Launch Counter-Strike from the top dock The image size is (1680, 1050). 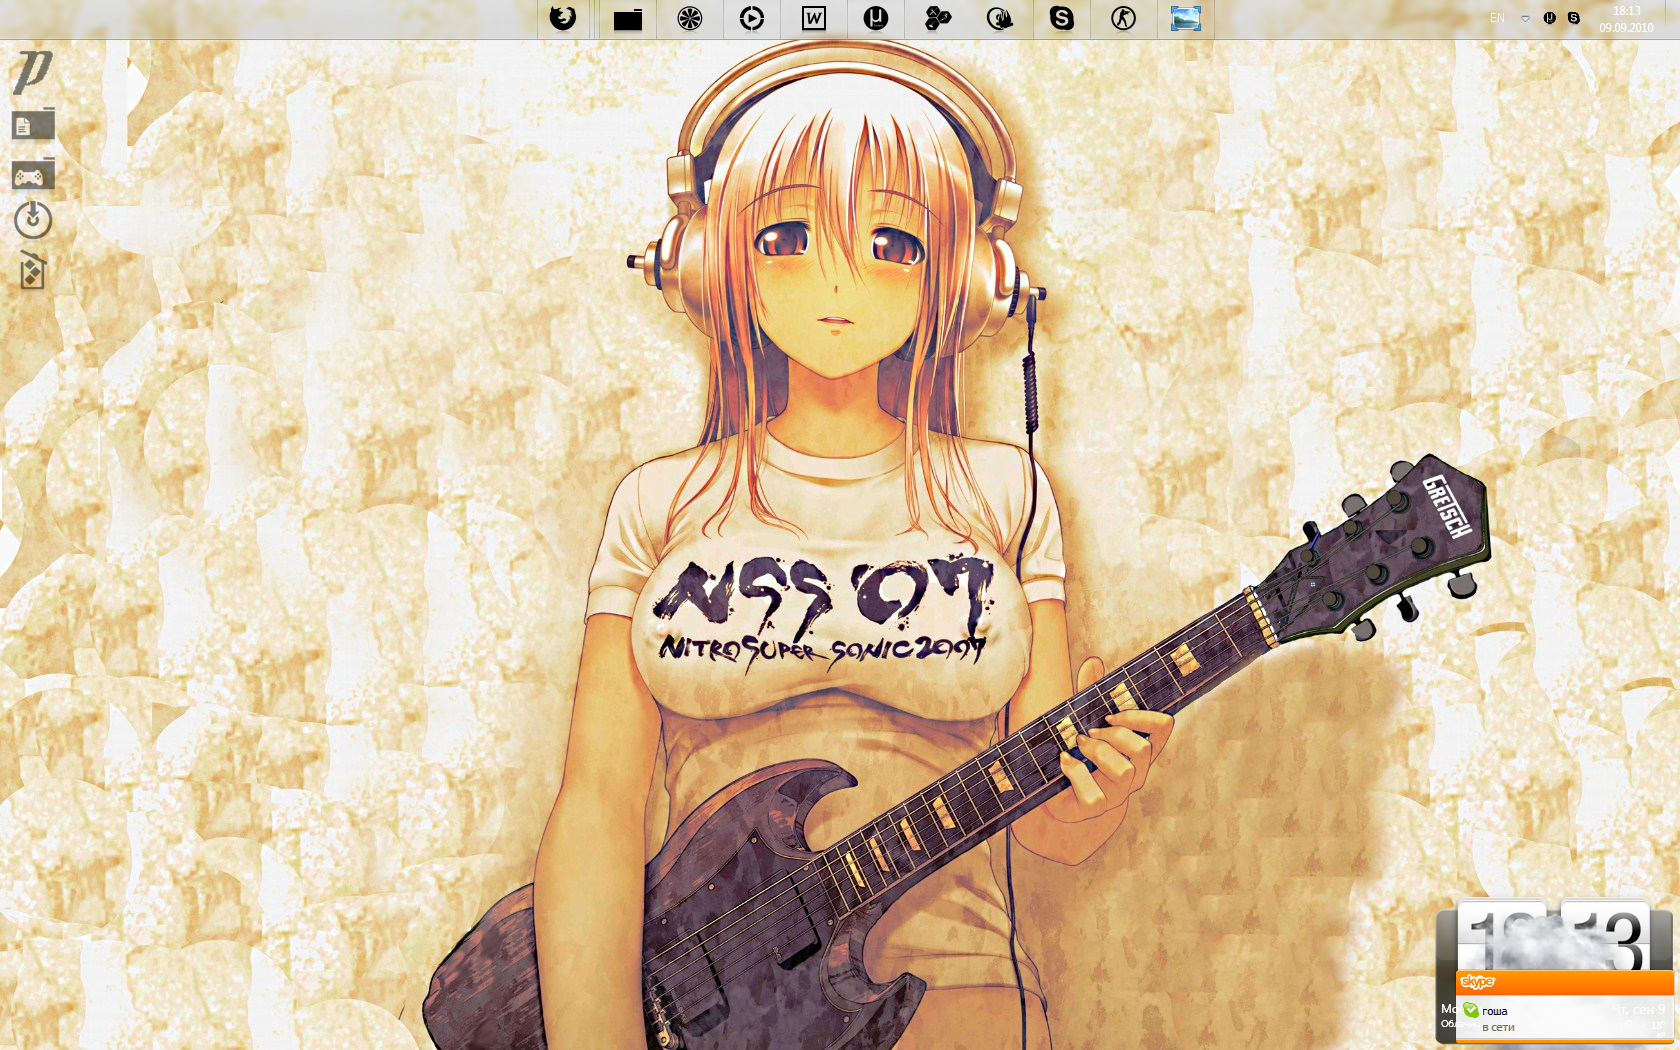tap(1124, 18)
